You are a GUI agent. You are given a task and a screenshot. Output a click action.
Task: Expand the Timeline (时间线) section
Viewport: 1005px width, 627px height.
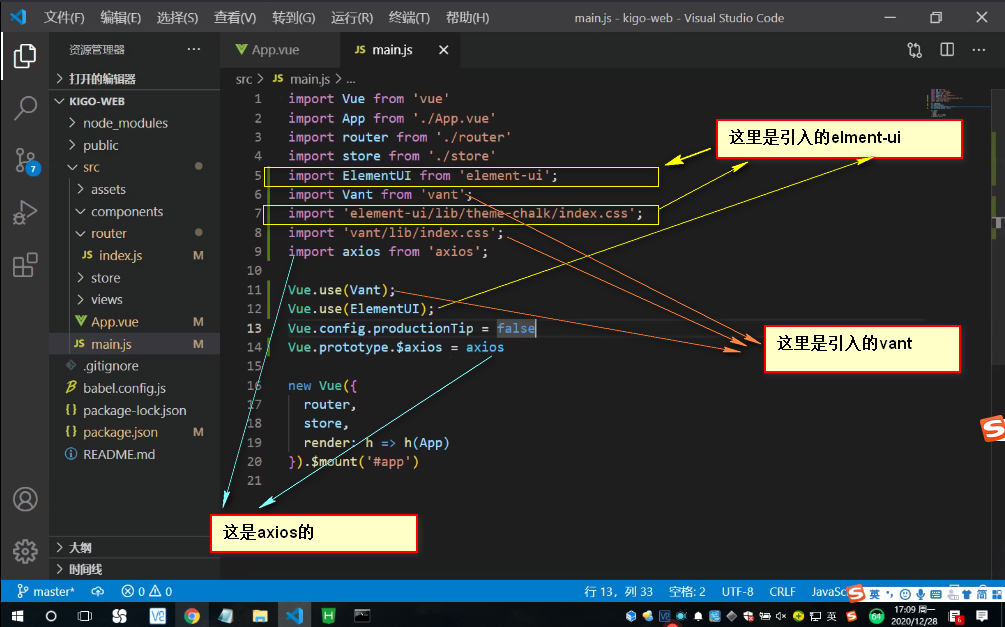(x=135, y=569)
